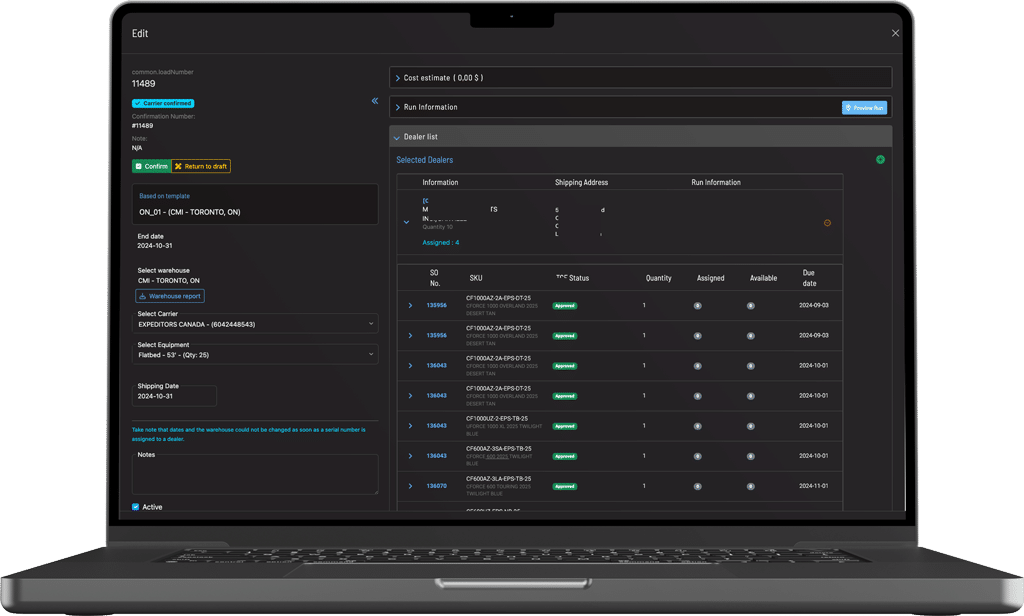Open the Warehouse report
Image resolution: width=1024 pixels, height=616 pixels.
click(170, 296)
